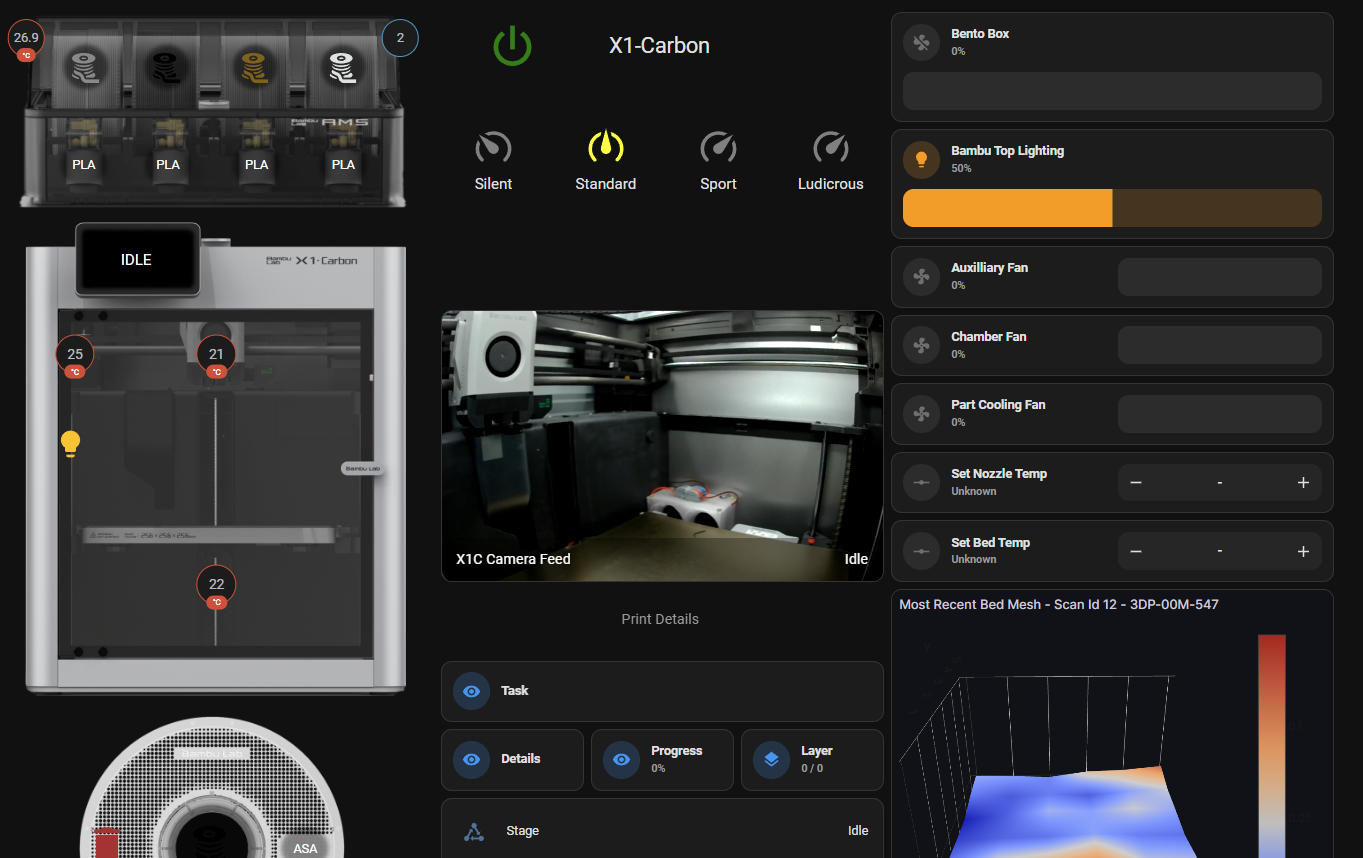The image size is (1363, 858).
Task: Click the bed mesh color scale bar
Action: point(1271,745)
